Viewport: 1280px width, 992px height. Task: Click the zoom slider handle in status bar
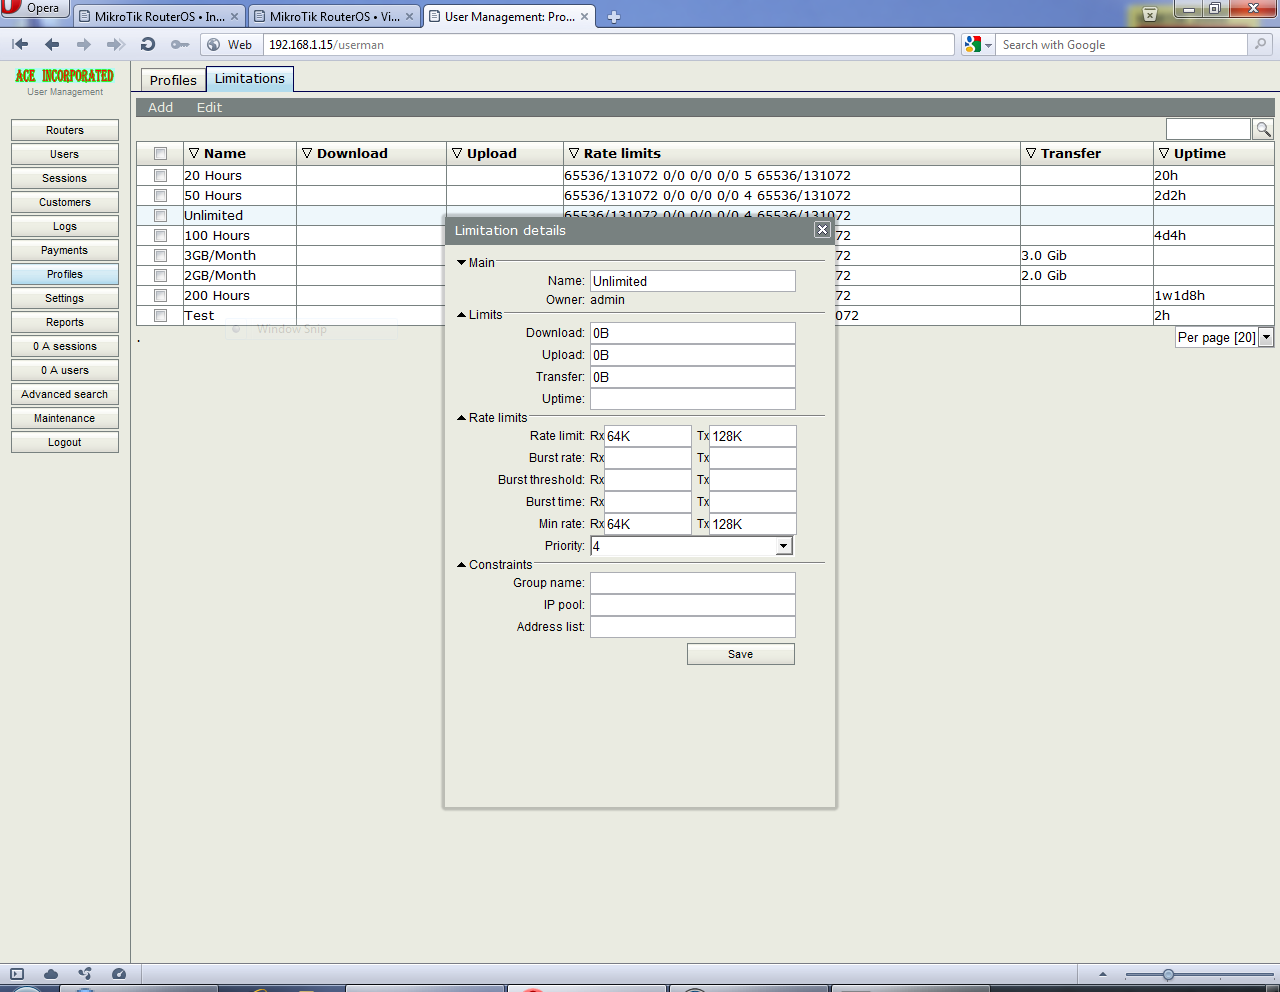point(1168,974)
